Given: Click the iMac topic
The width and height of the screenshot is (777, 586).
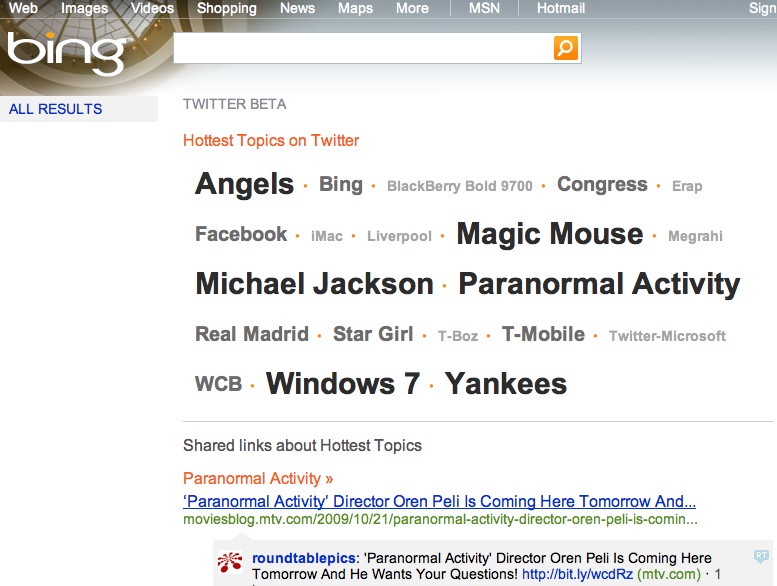Looking at the screenshot, I should coord(327,236).
